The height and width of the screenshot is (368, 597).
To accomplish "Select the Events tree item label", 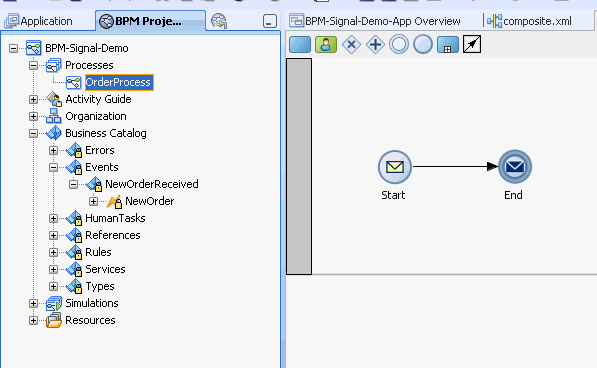I will (102, 167).
